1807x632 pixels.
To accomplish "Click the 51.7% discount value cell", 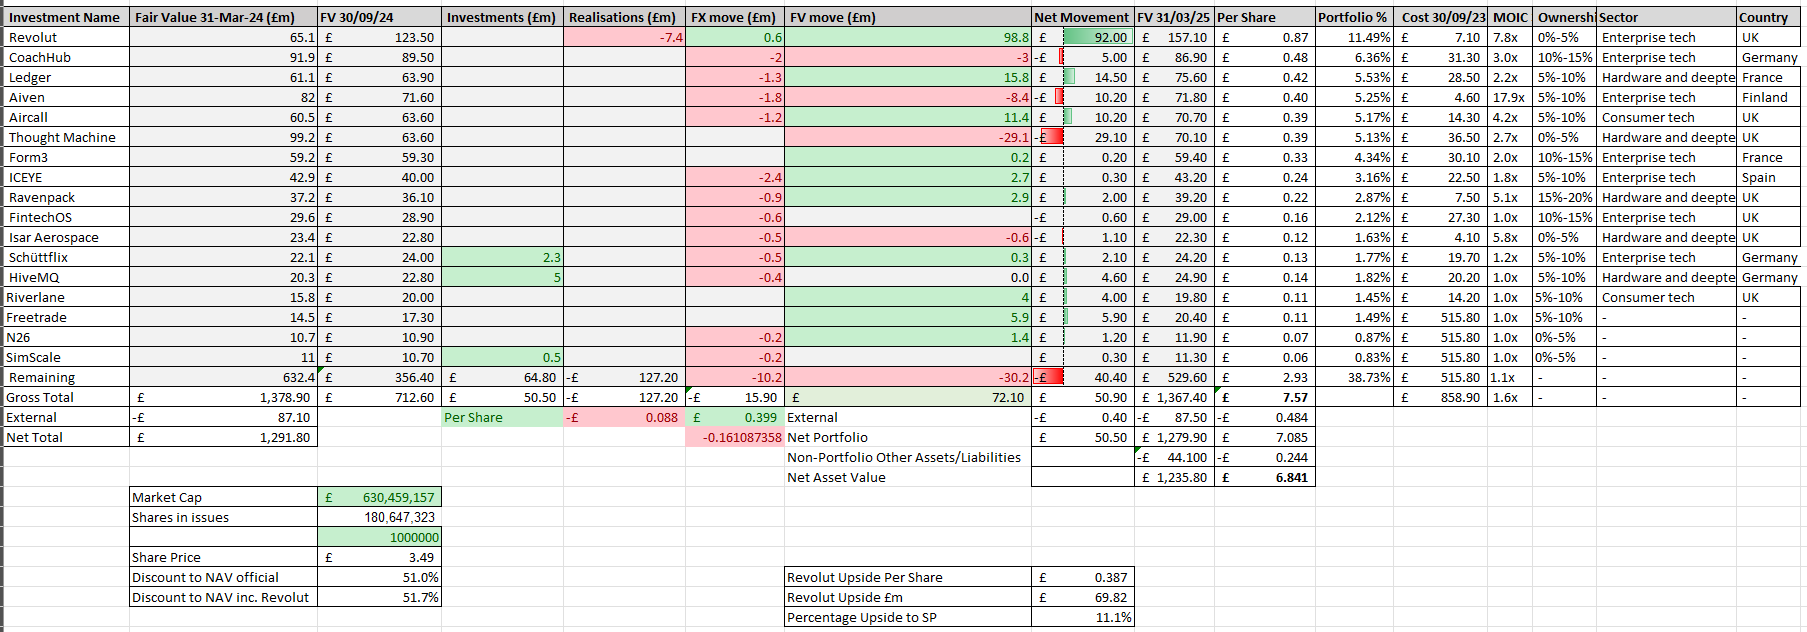I will 379,597.
